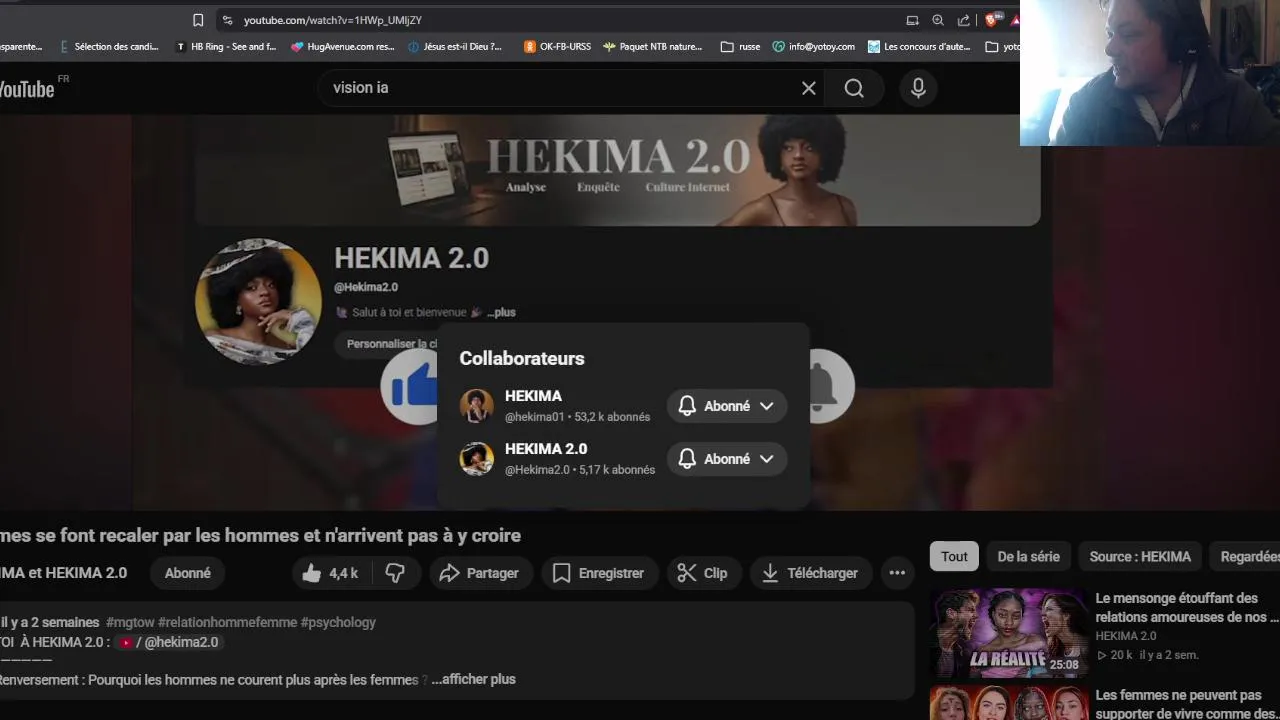This screenshot has height=720, width=1280.
Task: Open site information icon beside URL
Action: 227,20
